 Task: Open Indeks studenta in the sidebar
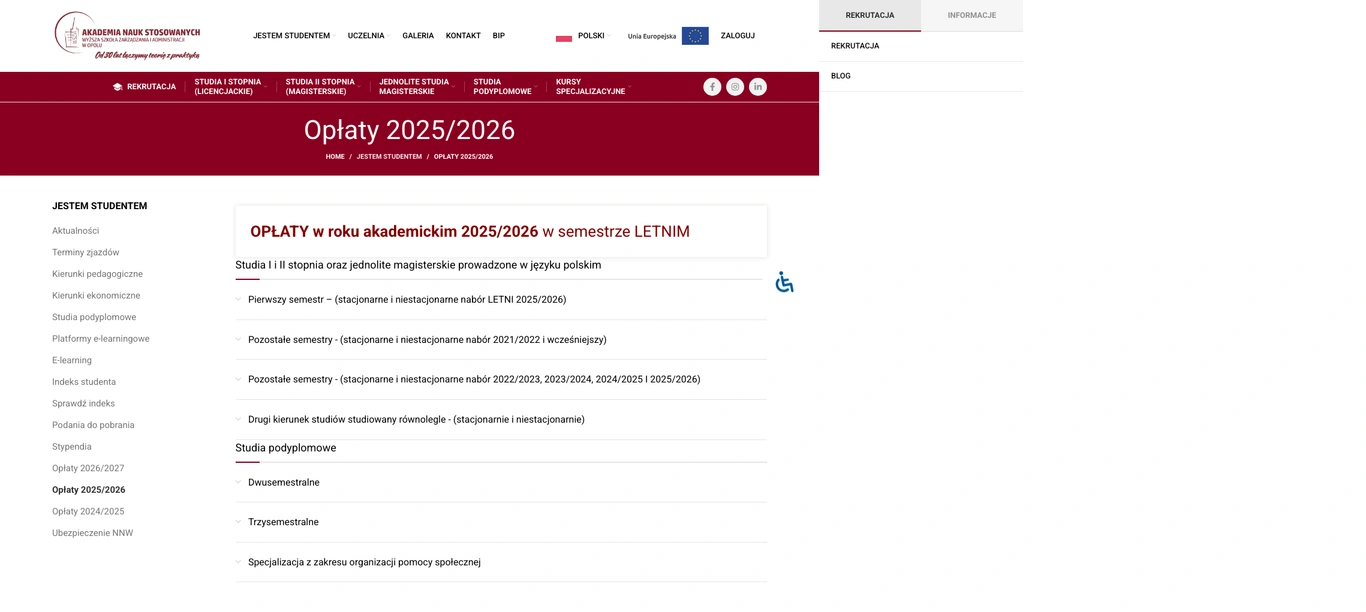click(x=84, y=382)
